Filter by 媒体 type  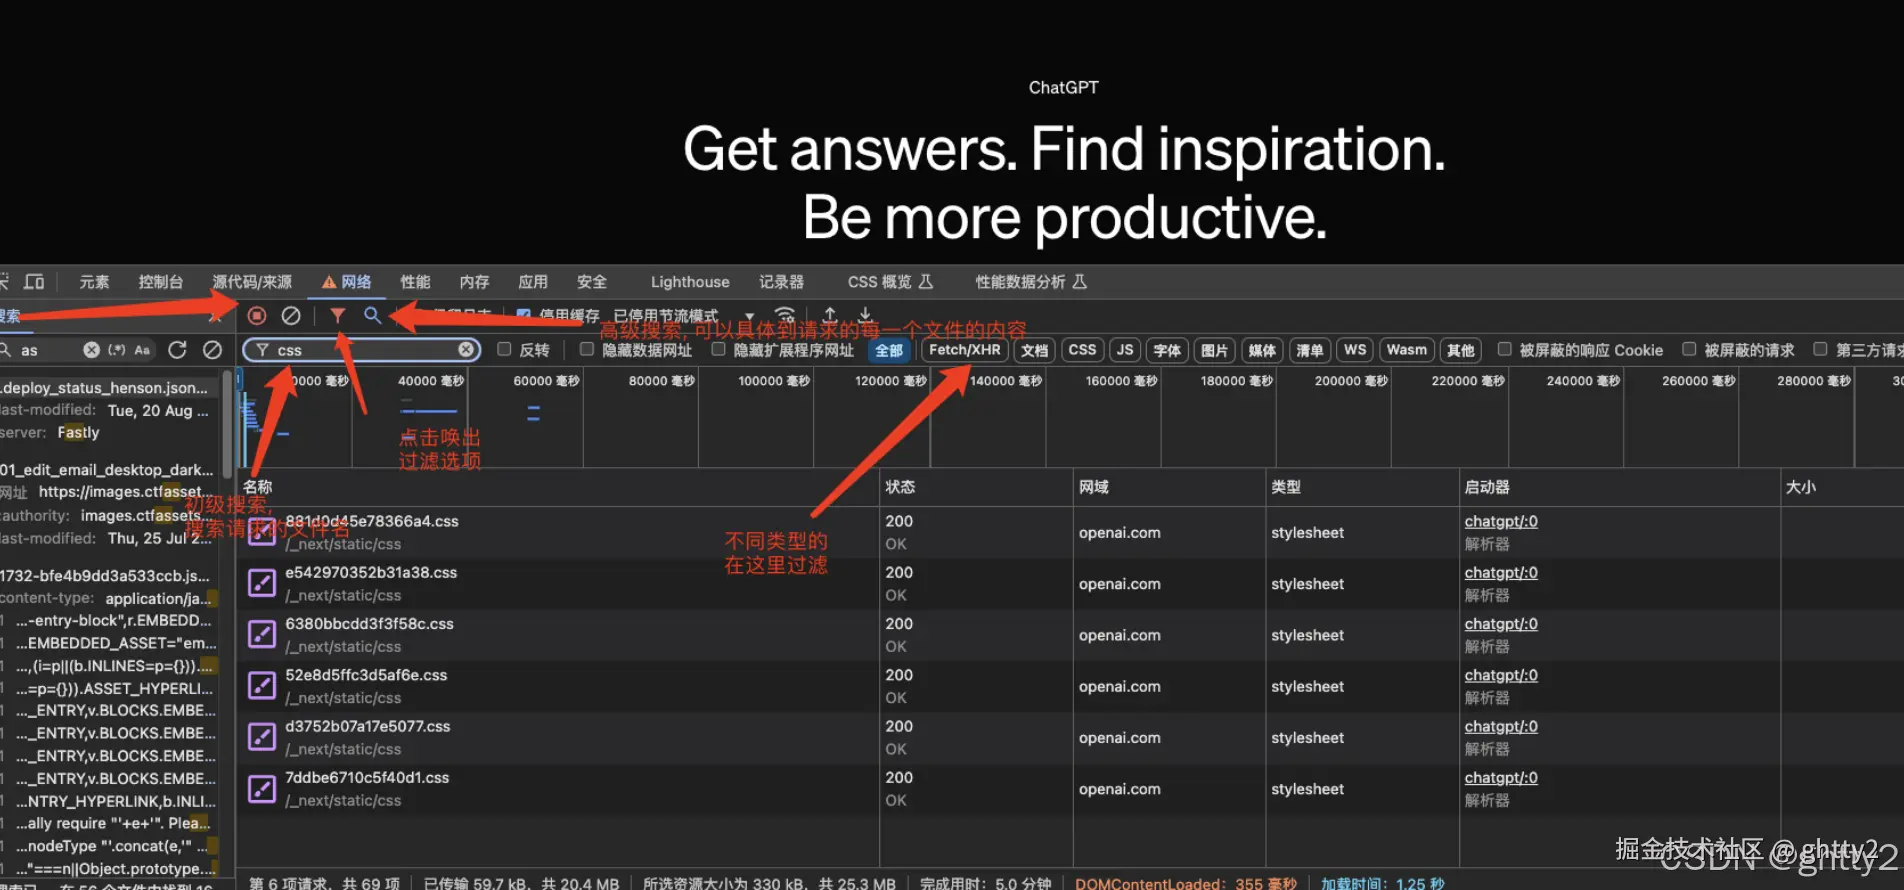pyautogui.click(x=1262, y=350)
